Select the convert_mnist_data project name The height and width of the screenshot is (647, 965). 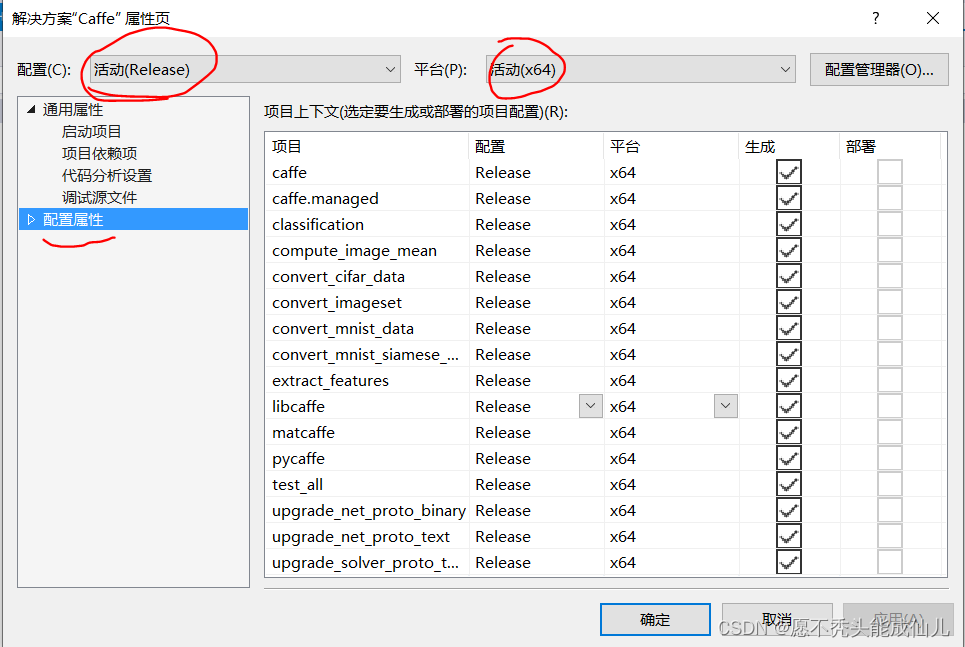tap(343, 329)
